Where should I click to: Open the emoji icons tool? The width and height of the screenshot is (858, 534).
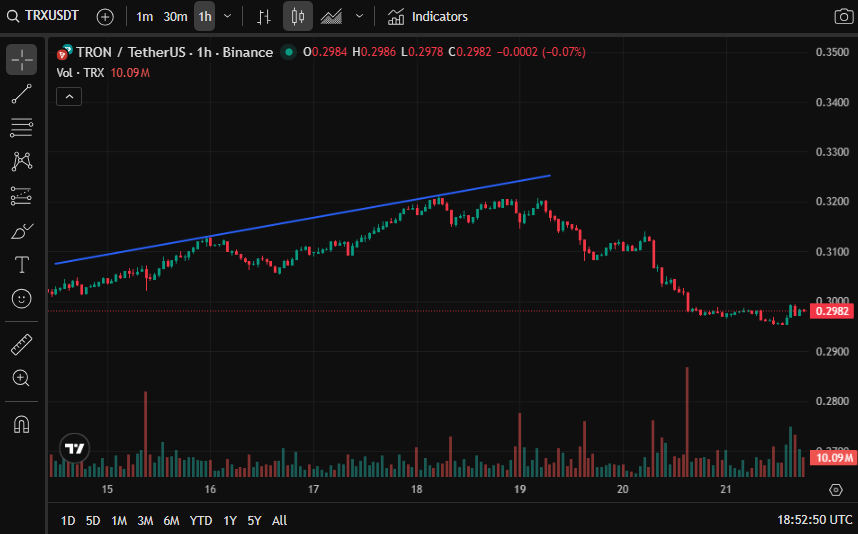tap(21, 299)
